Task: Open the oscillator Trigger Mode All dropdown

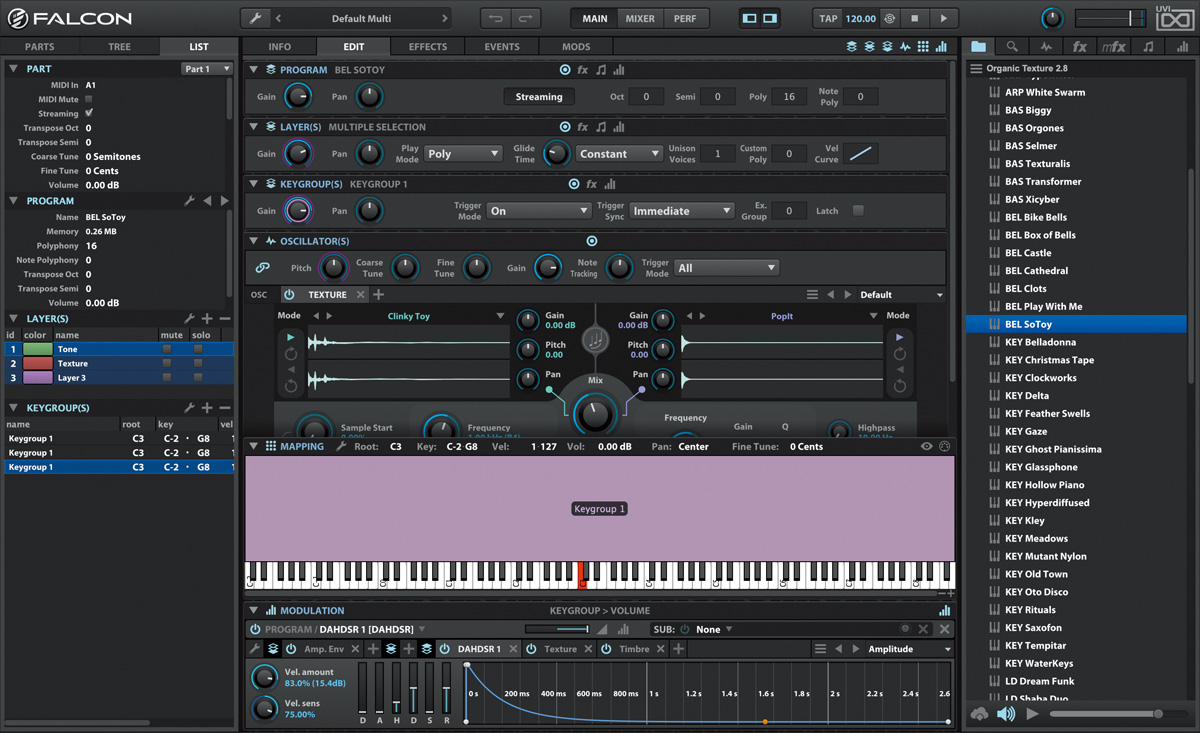Action: (x=726, y=268)
